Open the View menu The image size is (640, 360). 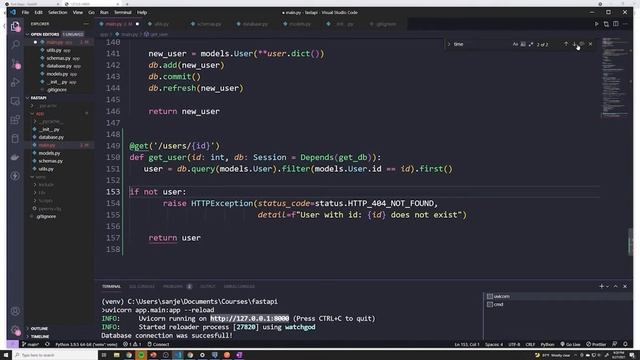click(78, 12)
